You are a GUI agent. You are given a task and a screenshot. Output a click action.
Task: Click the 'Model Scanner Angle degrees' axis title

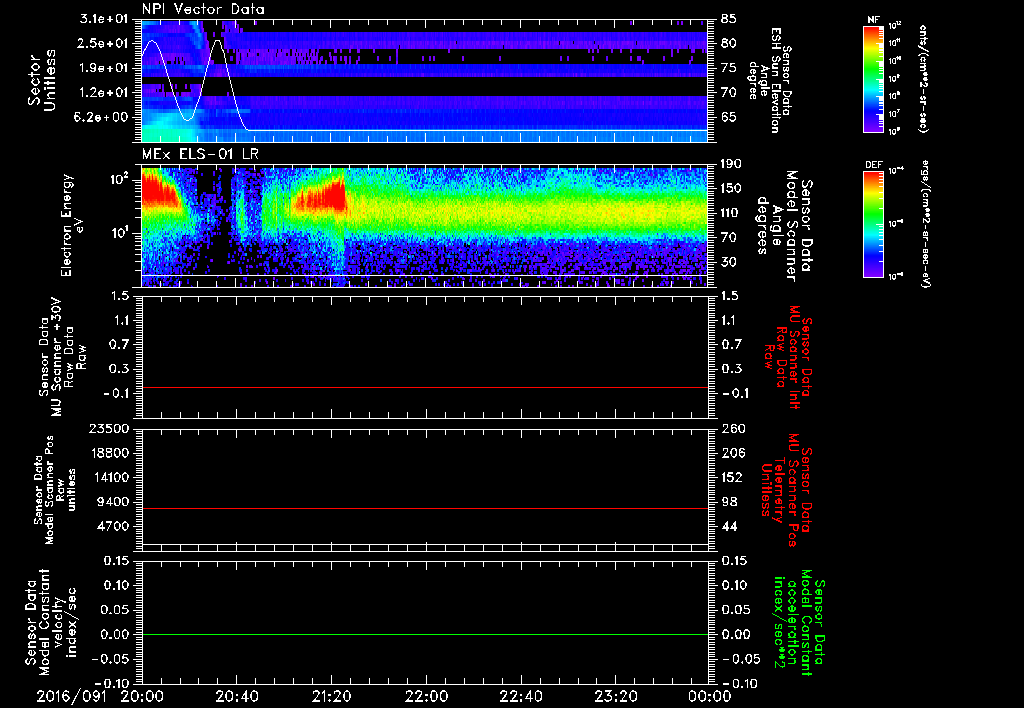click(784, 226)
